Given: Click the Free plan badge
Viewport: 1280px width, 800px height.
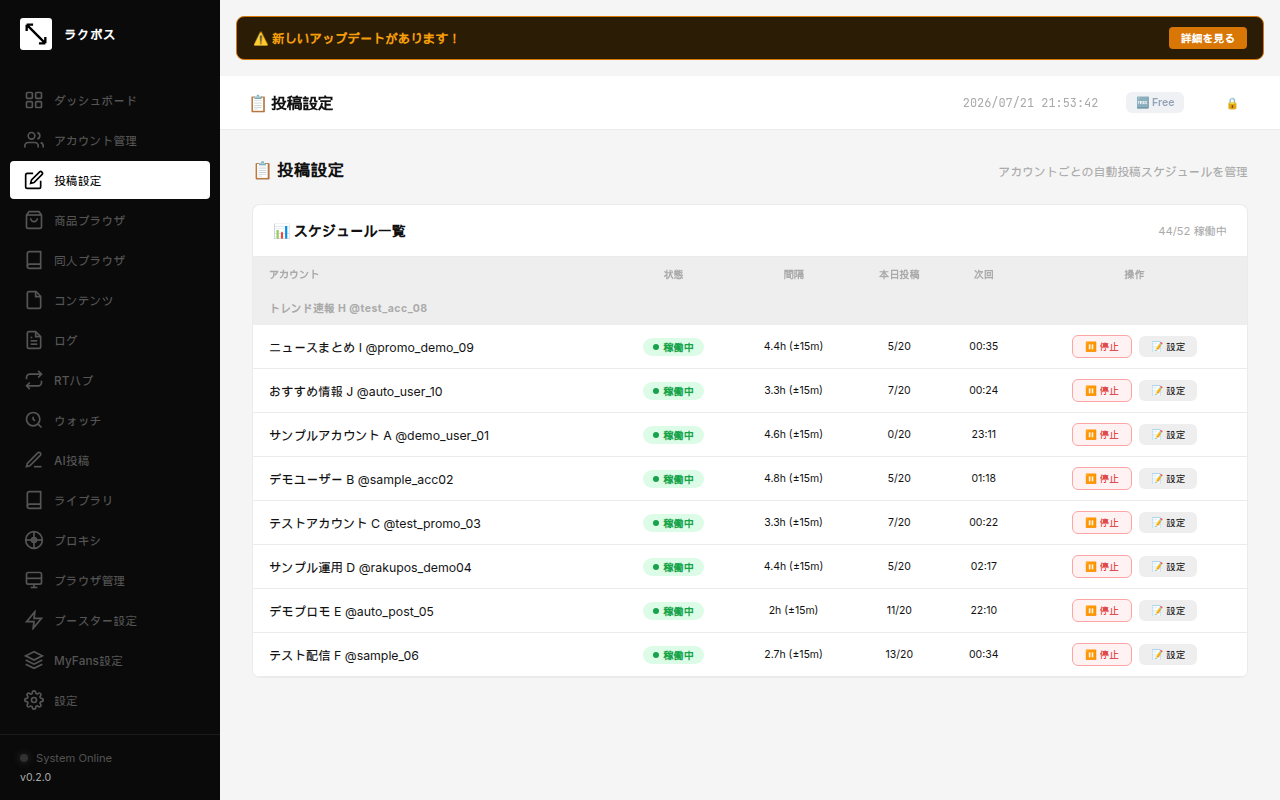Looking at the screenshot, I should tap(1155, 102).
